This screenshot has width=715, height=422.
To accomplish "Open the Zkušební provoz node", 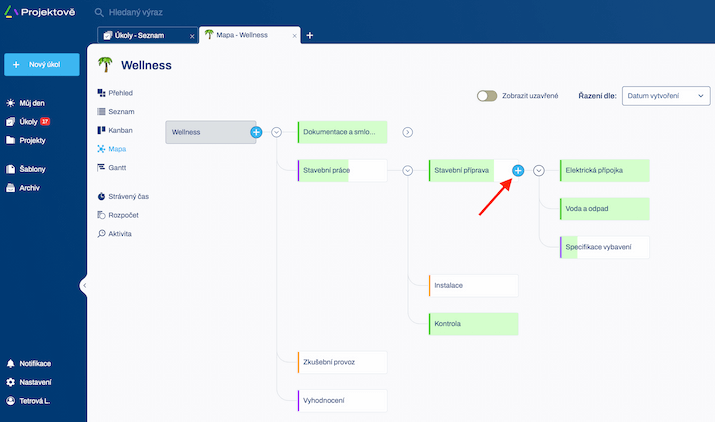I will tap(342, 362).
